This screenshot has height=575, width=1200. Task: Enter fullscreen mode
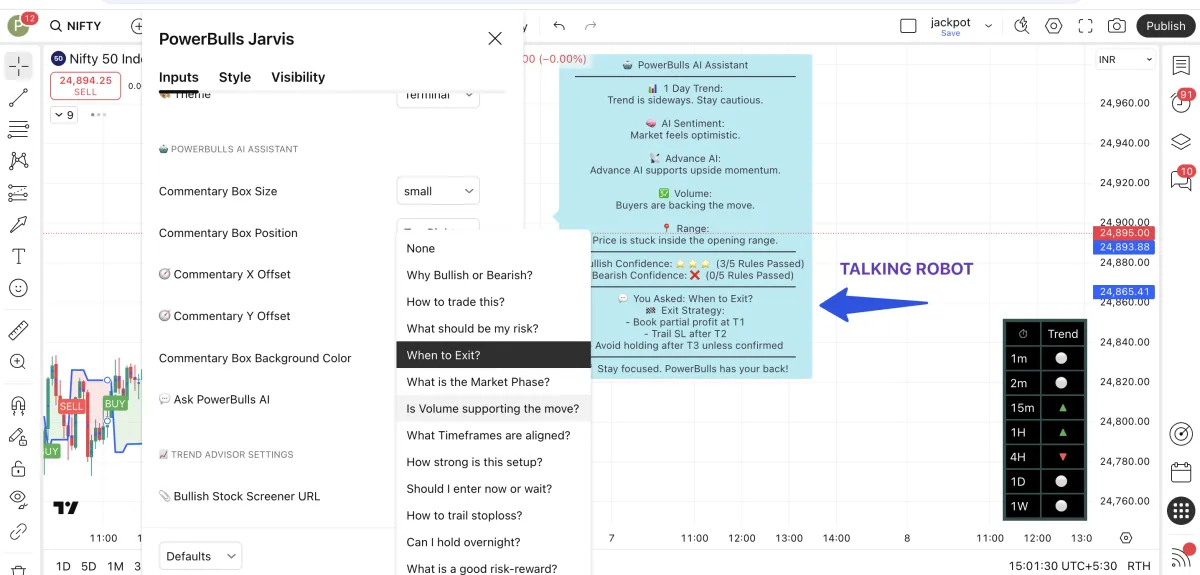[1086, 26]
